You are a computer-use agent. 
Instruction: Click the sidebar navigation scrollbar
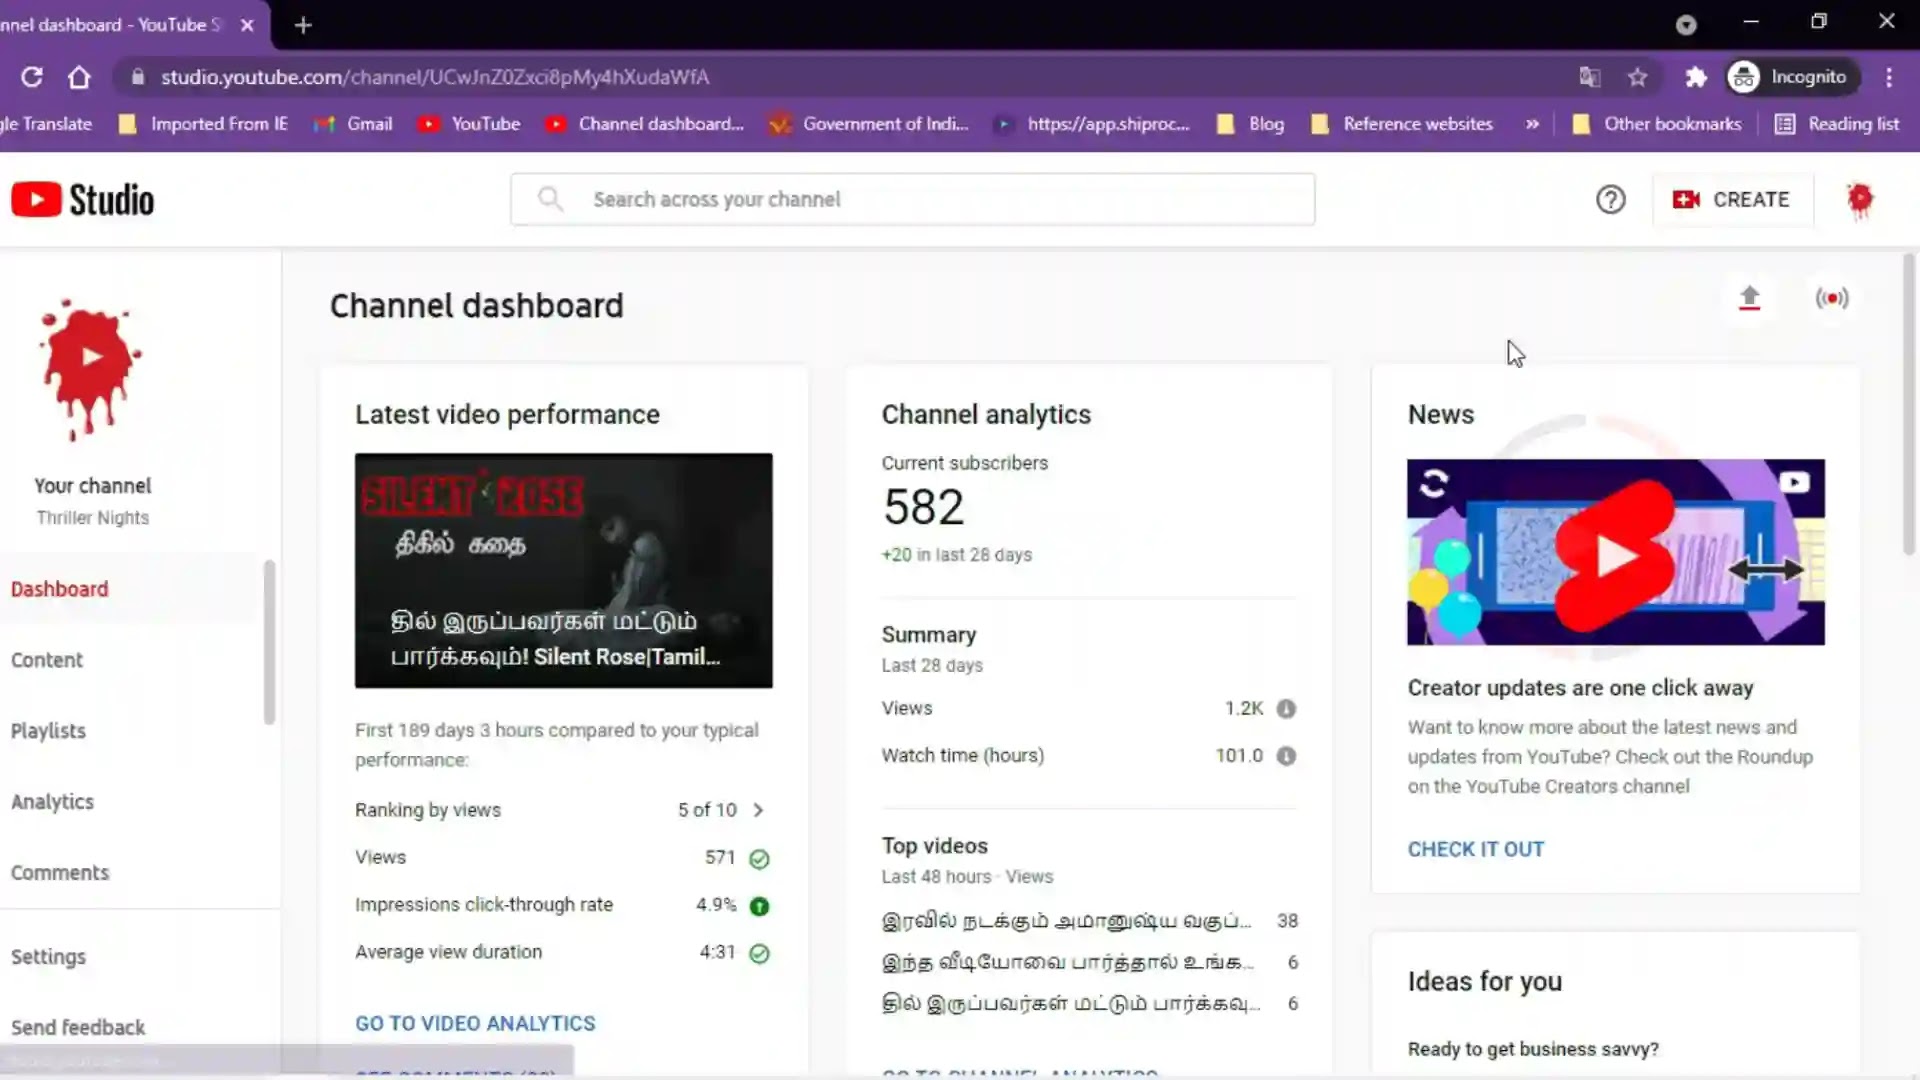(x=268, y=640)
